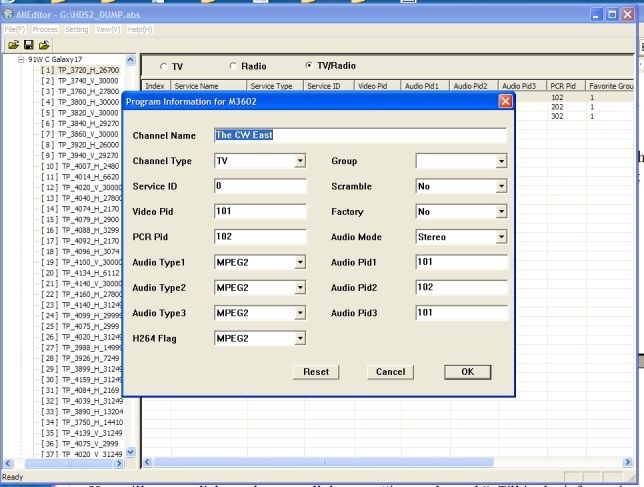This screenshot has width=644, height=487.
Task: Click the Cancel button
Action: click(x=390, y=372)
